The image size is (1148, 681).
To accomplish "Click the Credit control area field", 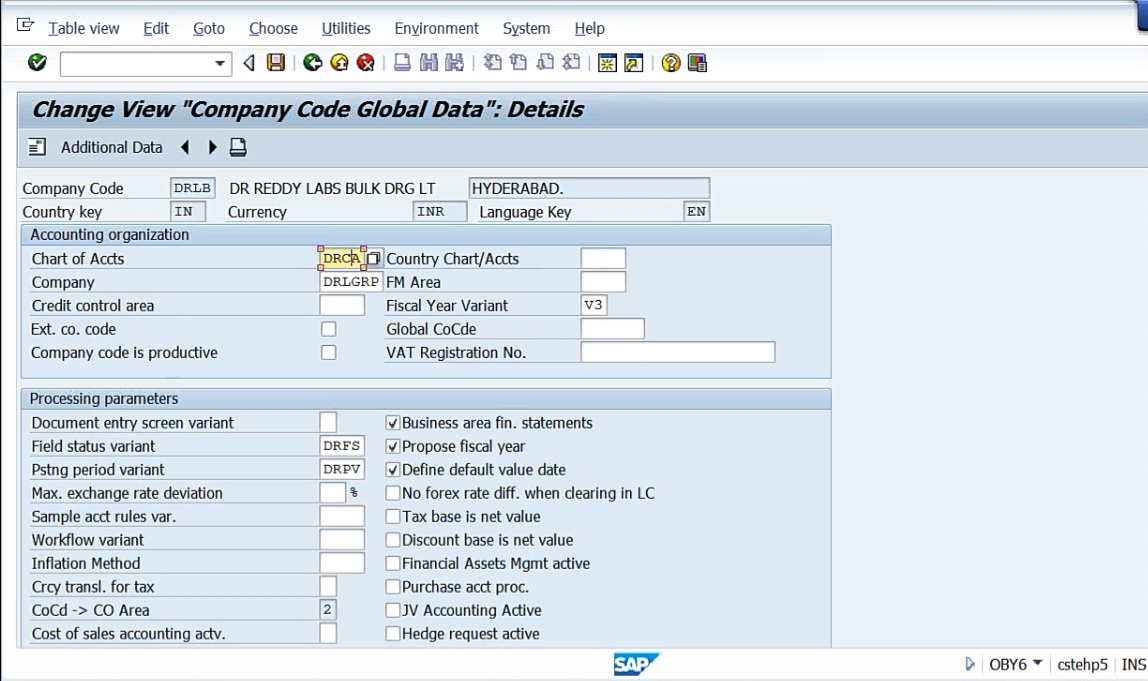I will (342, 305).
